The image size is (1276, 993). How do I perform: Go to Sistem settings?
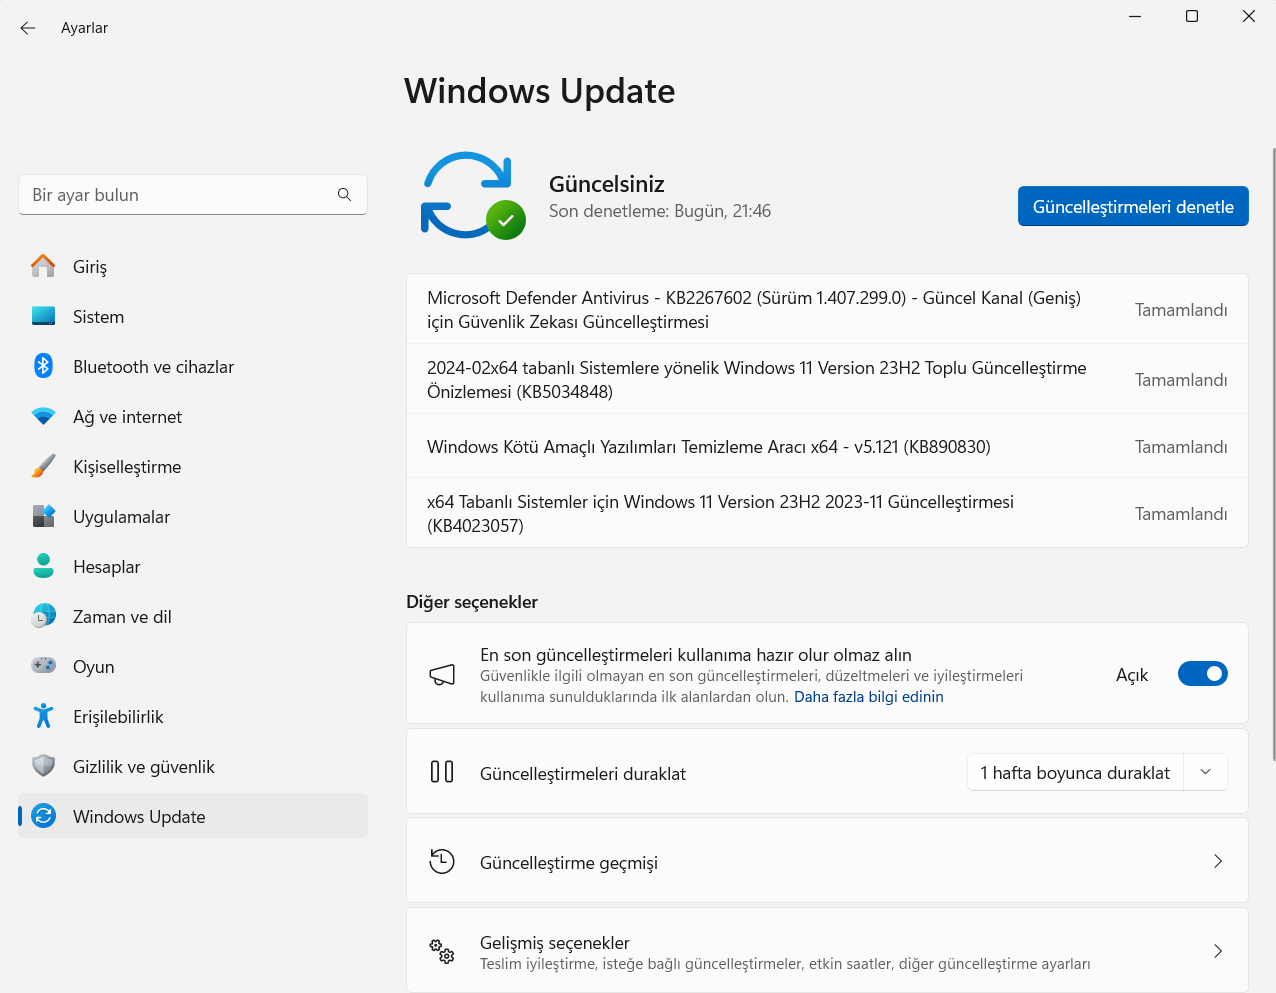coord(193,317)
